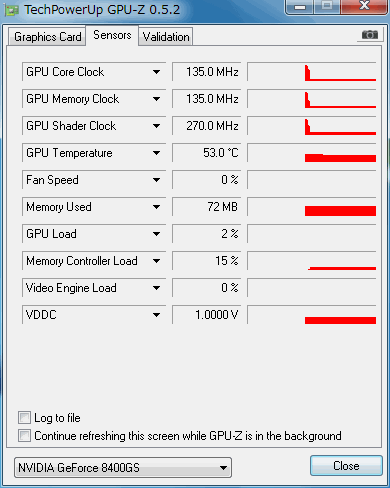Open the Fan Speed dropdown arrow

pyautogui.click(x=156, y=180)
